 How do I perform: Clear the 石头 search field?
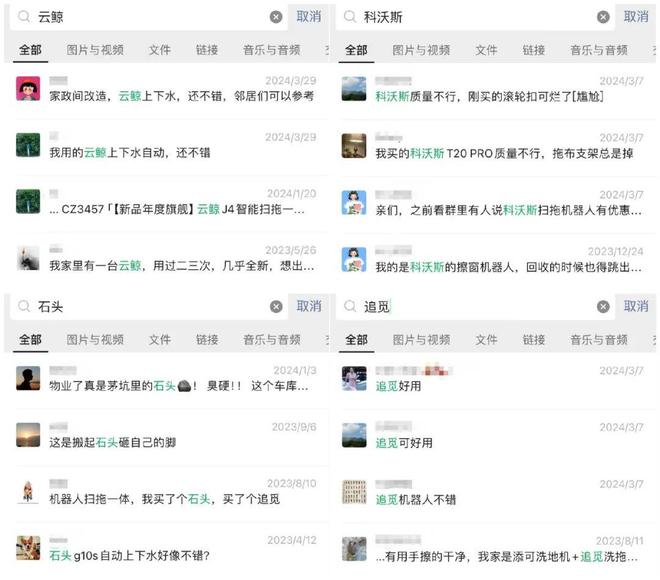(276, 307)
